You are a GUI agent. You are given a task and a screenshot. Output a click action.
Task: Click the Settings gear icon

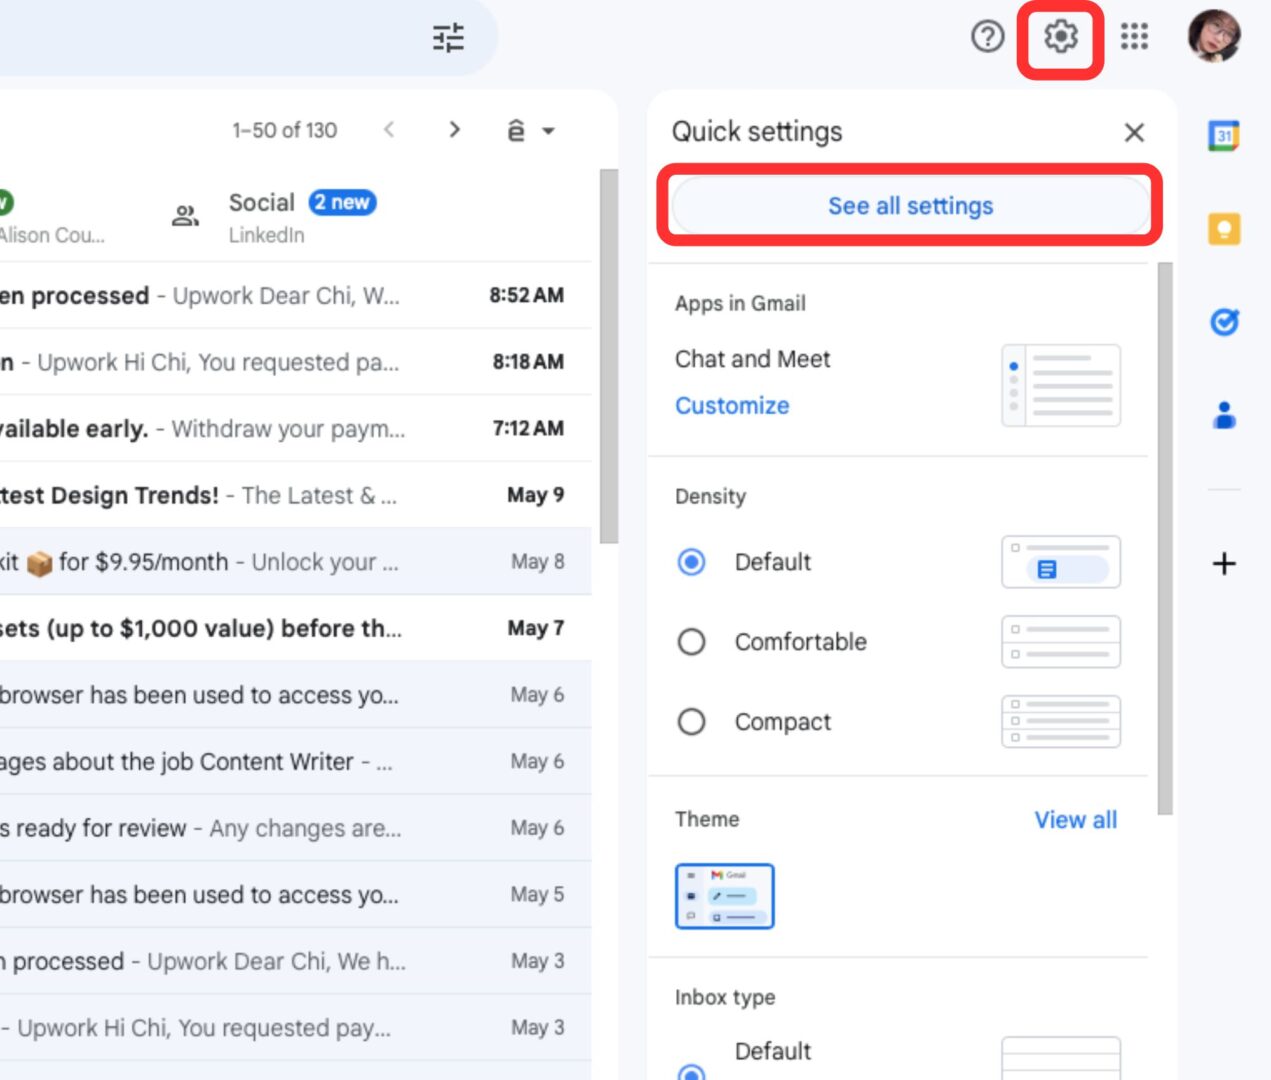1060,37
